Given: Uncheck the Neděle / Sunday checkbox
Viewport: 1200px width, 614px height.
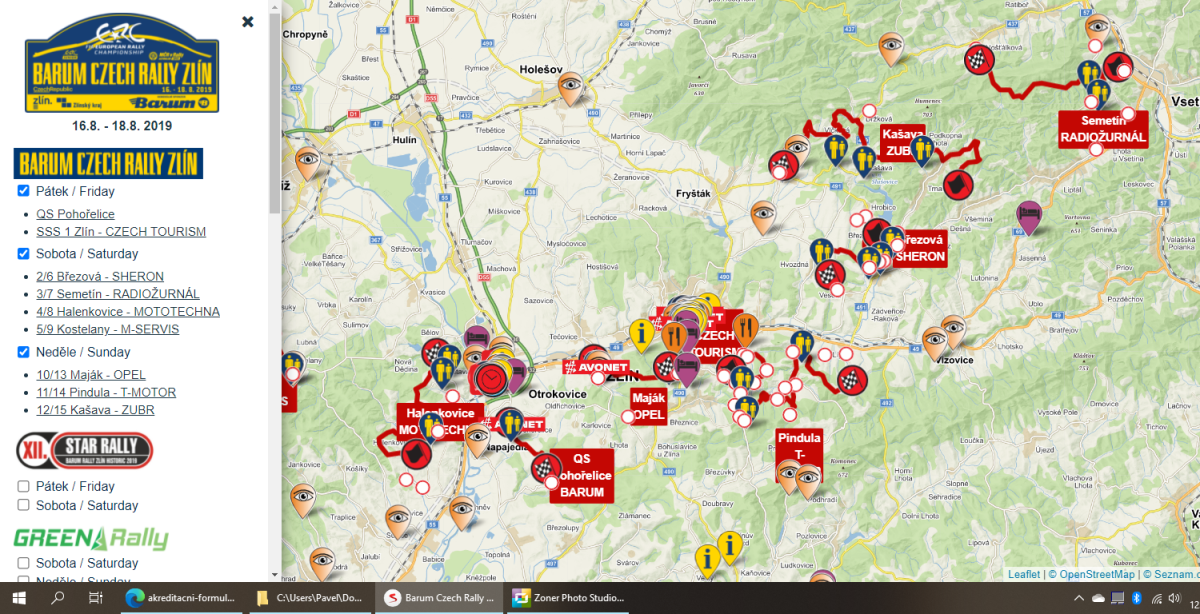Looking at the screenshot, I should pyautogui.click(x=24, y=352).
